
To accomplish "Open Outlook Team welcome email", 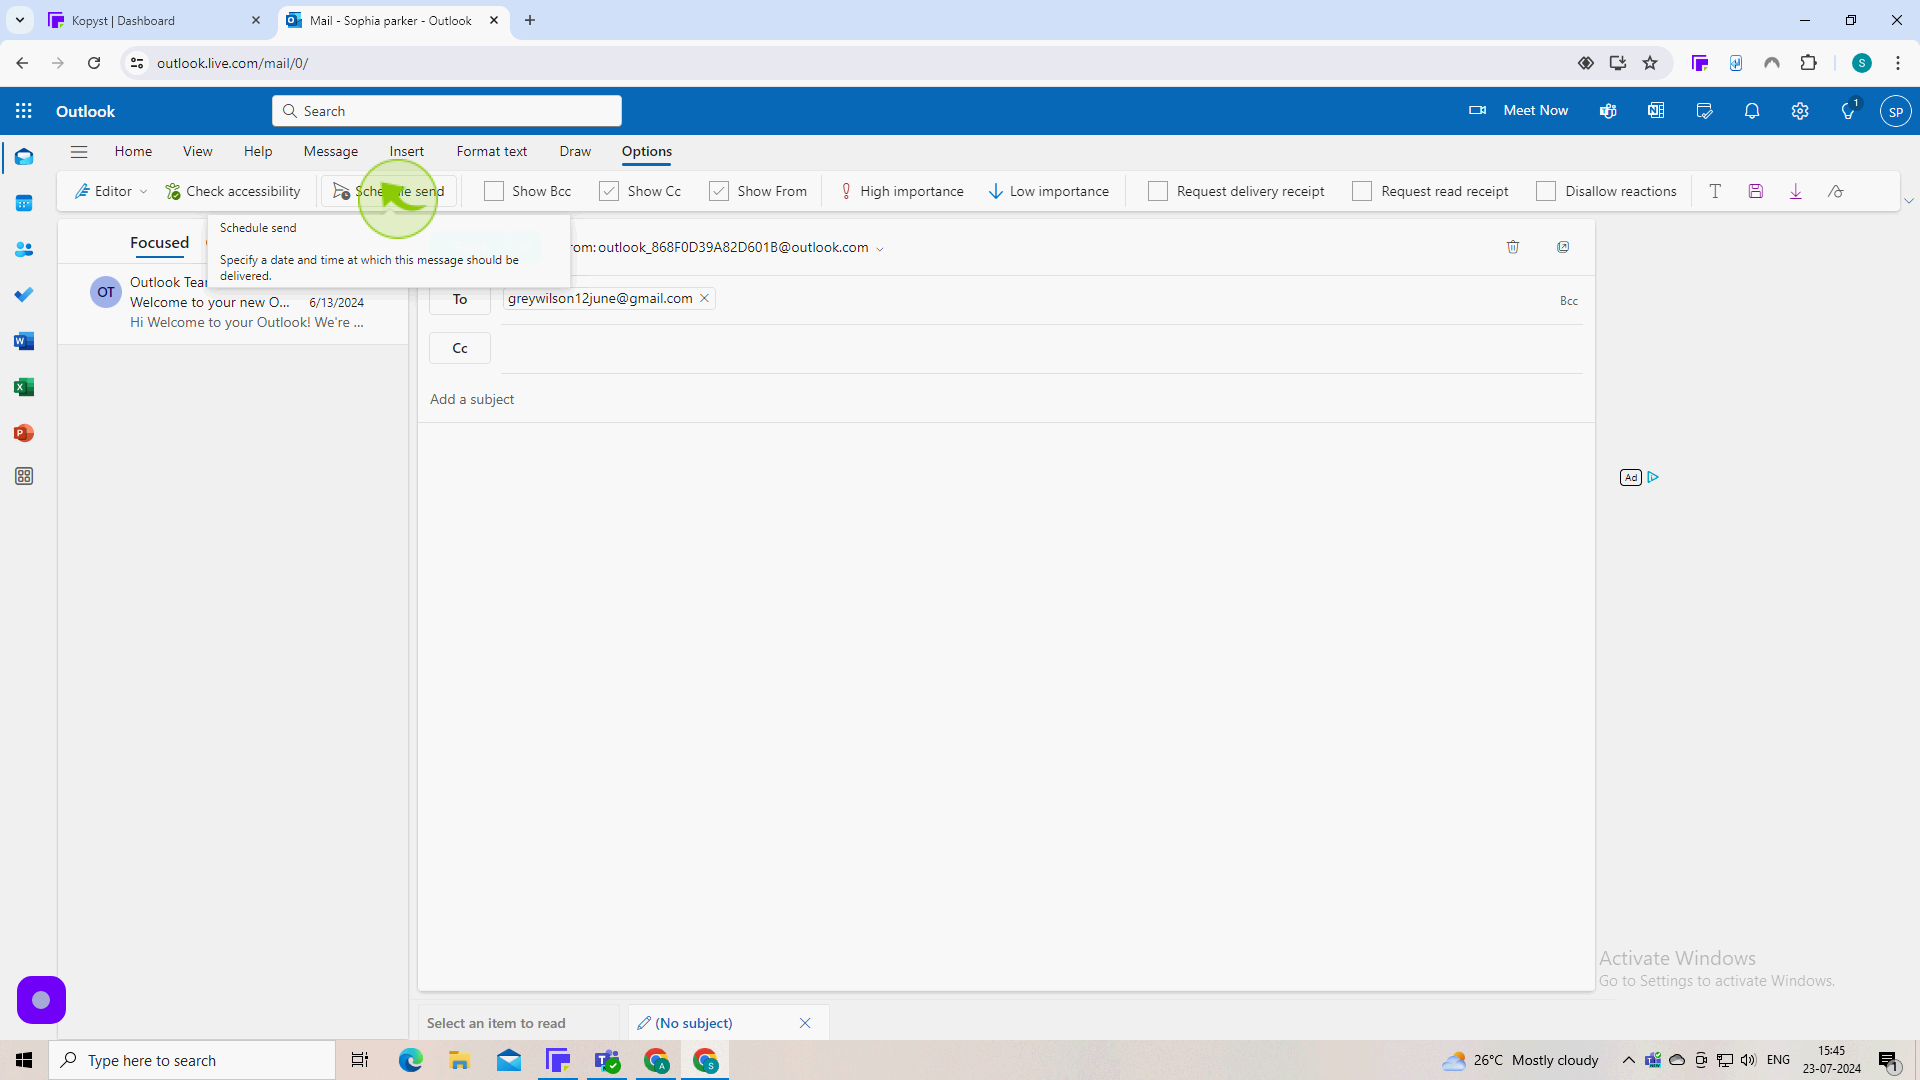I will tap(234, 303).
